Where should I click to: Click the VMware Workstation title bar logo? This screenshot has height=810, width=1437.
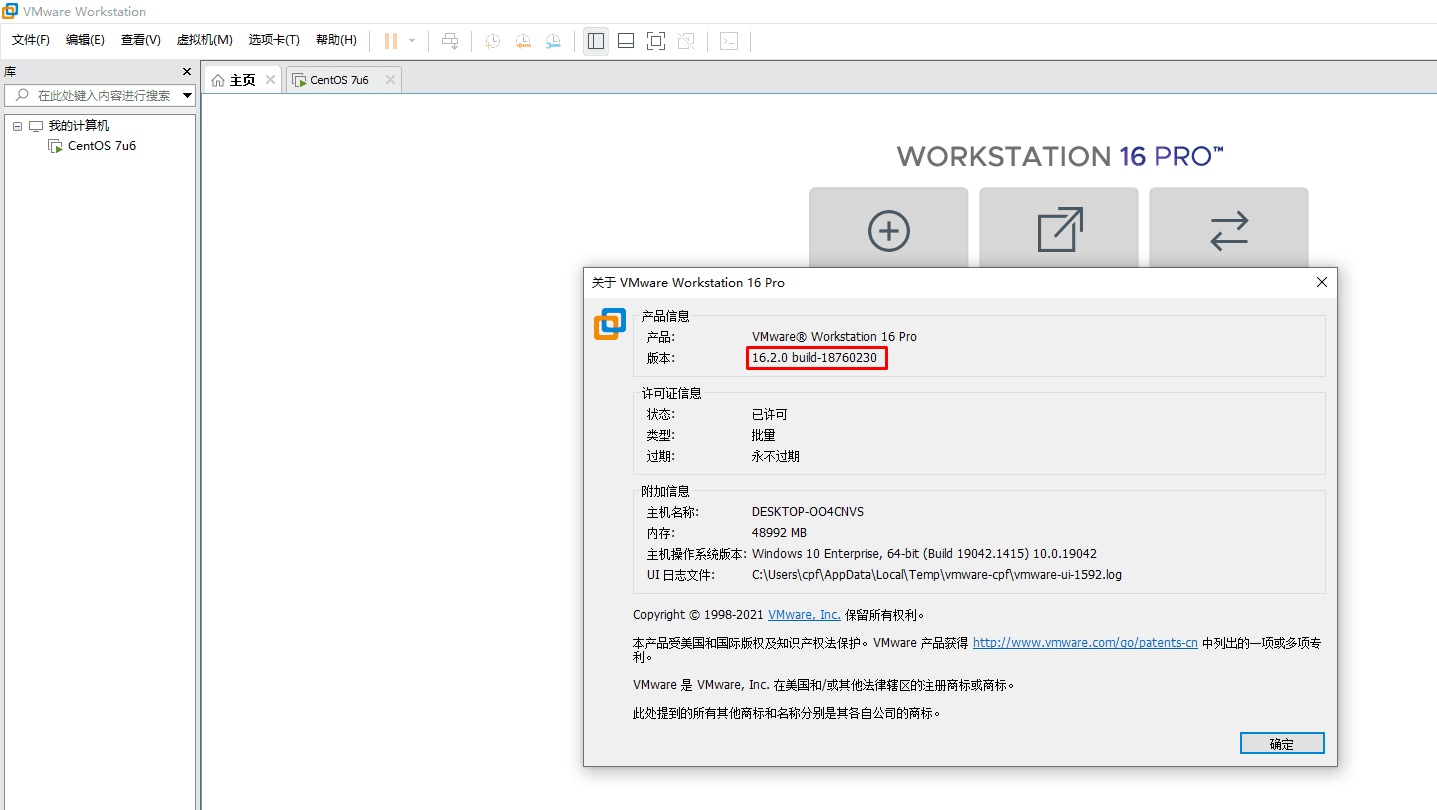point(10,11)
